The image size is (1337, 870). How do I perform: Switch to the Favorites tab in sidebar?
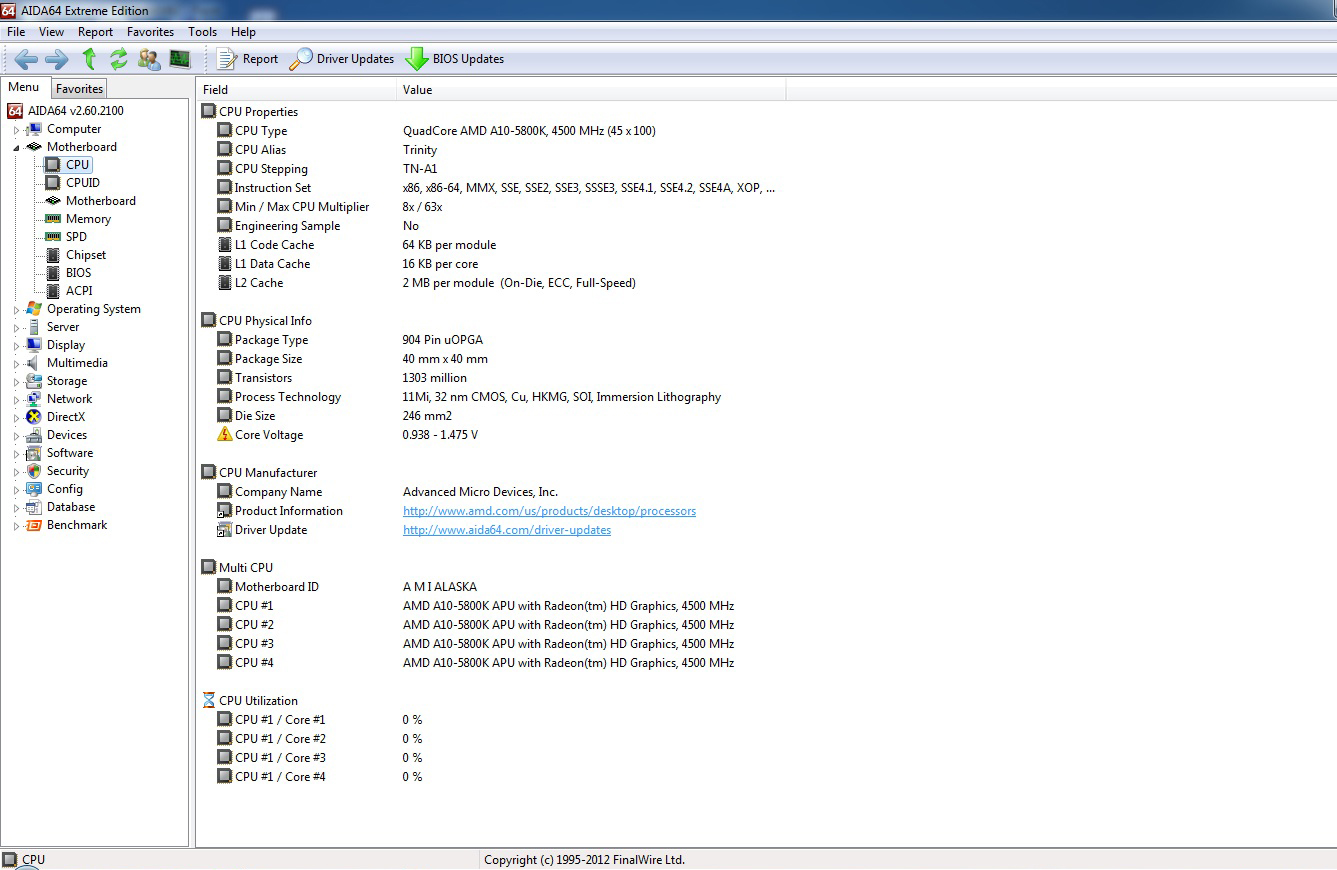pos(79,89)
